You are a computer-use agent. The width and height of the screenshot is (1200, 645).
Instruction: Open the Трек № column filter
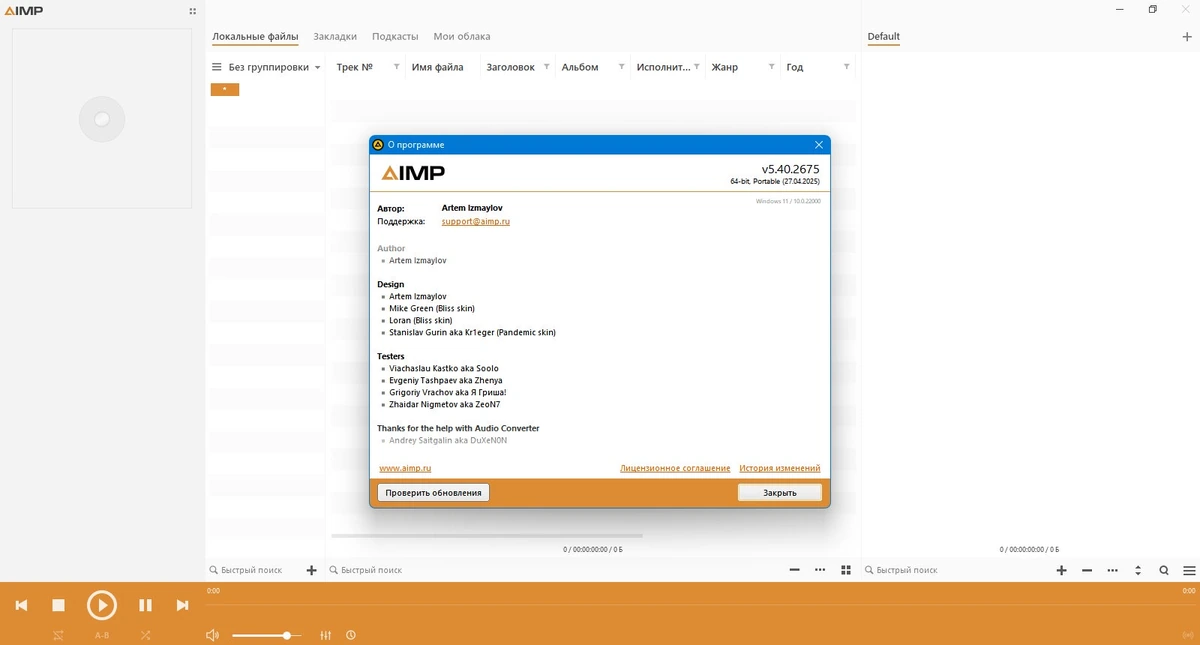pyautogui.click(x=396, y=67)
